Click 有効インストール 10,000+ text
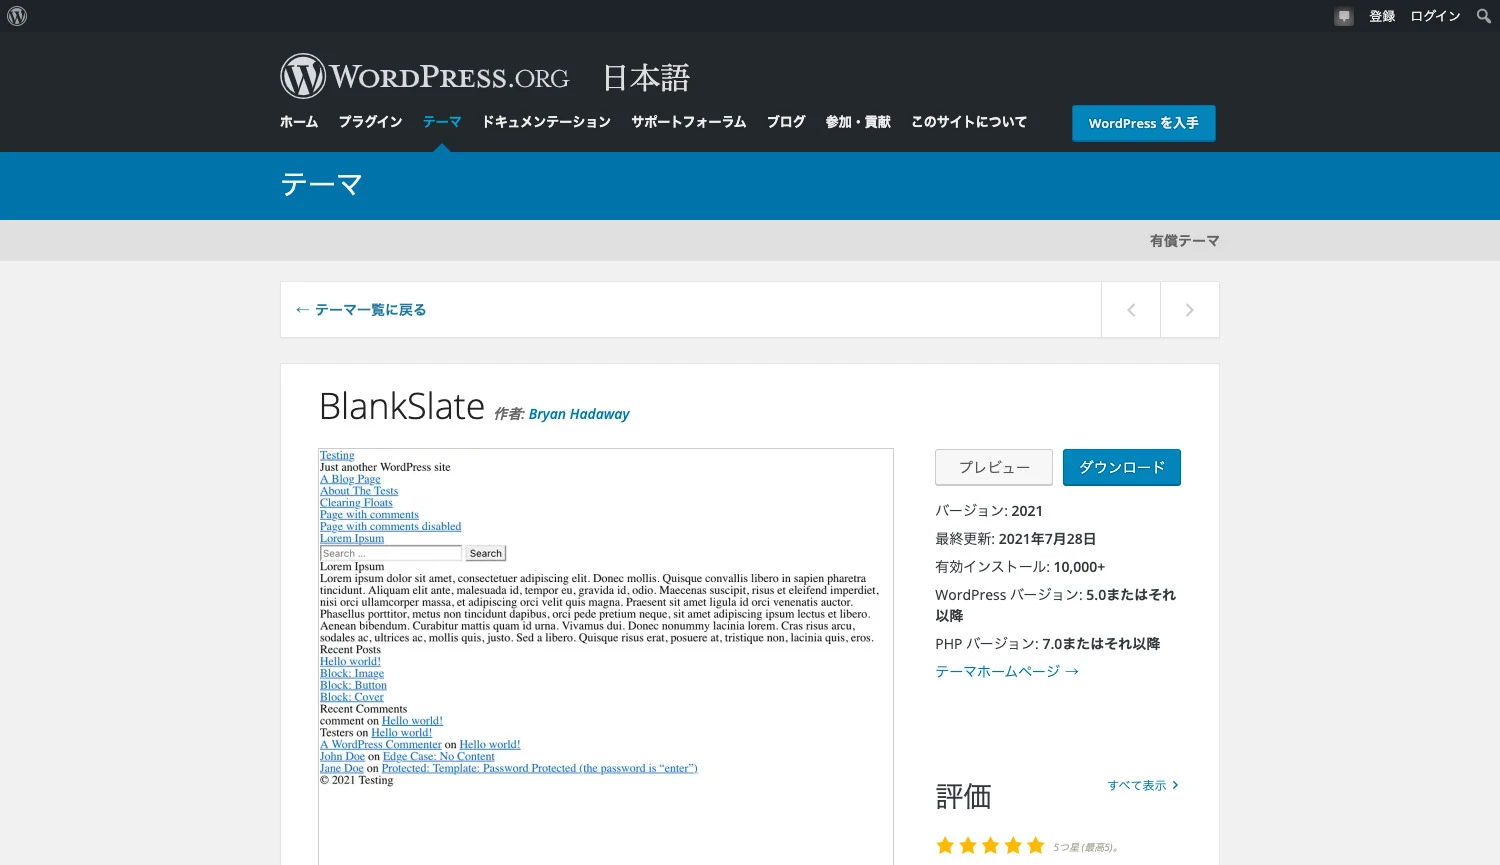The width and height of the screenshot is (1500, 865). click(1020, 567)
